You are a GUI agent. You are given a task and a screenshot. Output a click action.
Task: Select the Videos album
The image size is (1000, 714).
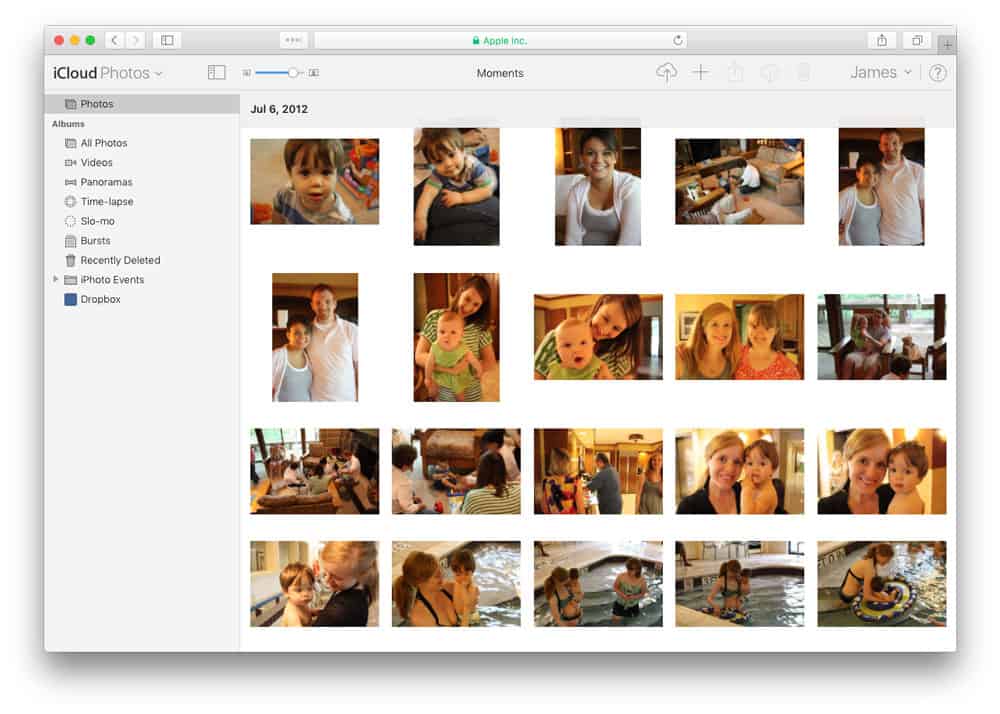pos(96,162)
